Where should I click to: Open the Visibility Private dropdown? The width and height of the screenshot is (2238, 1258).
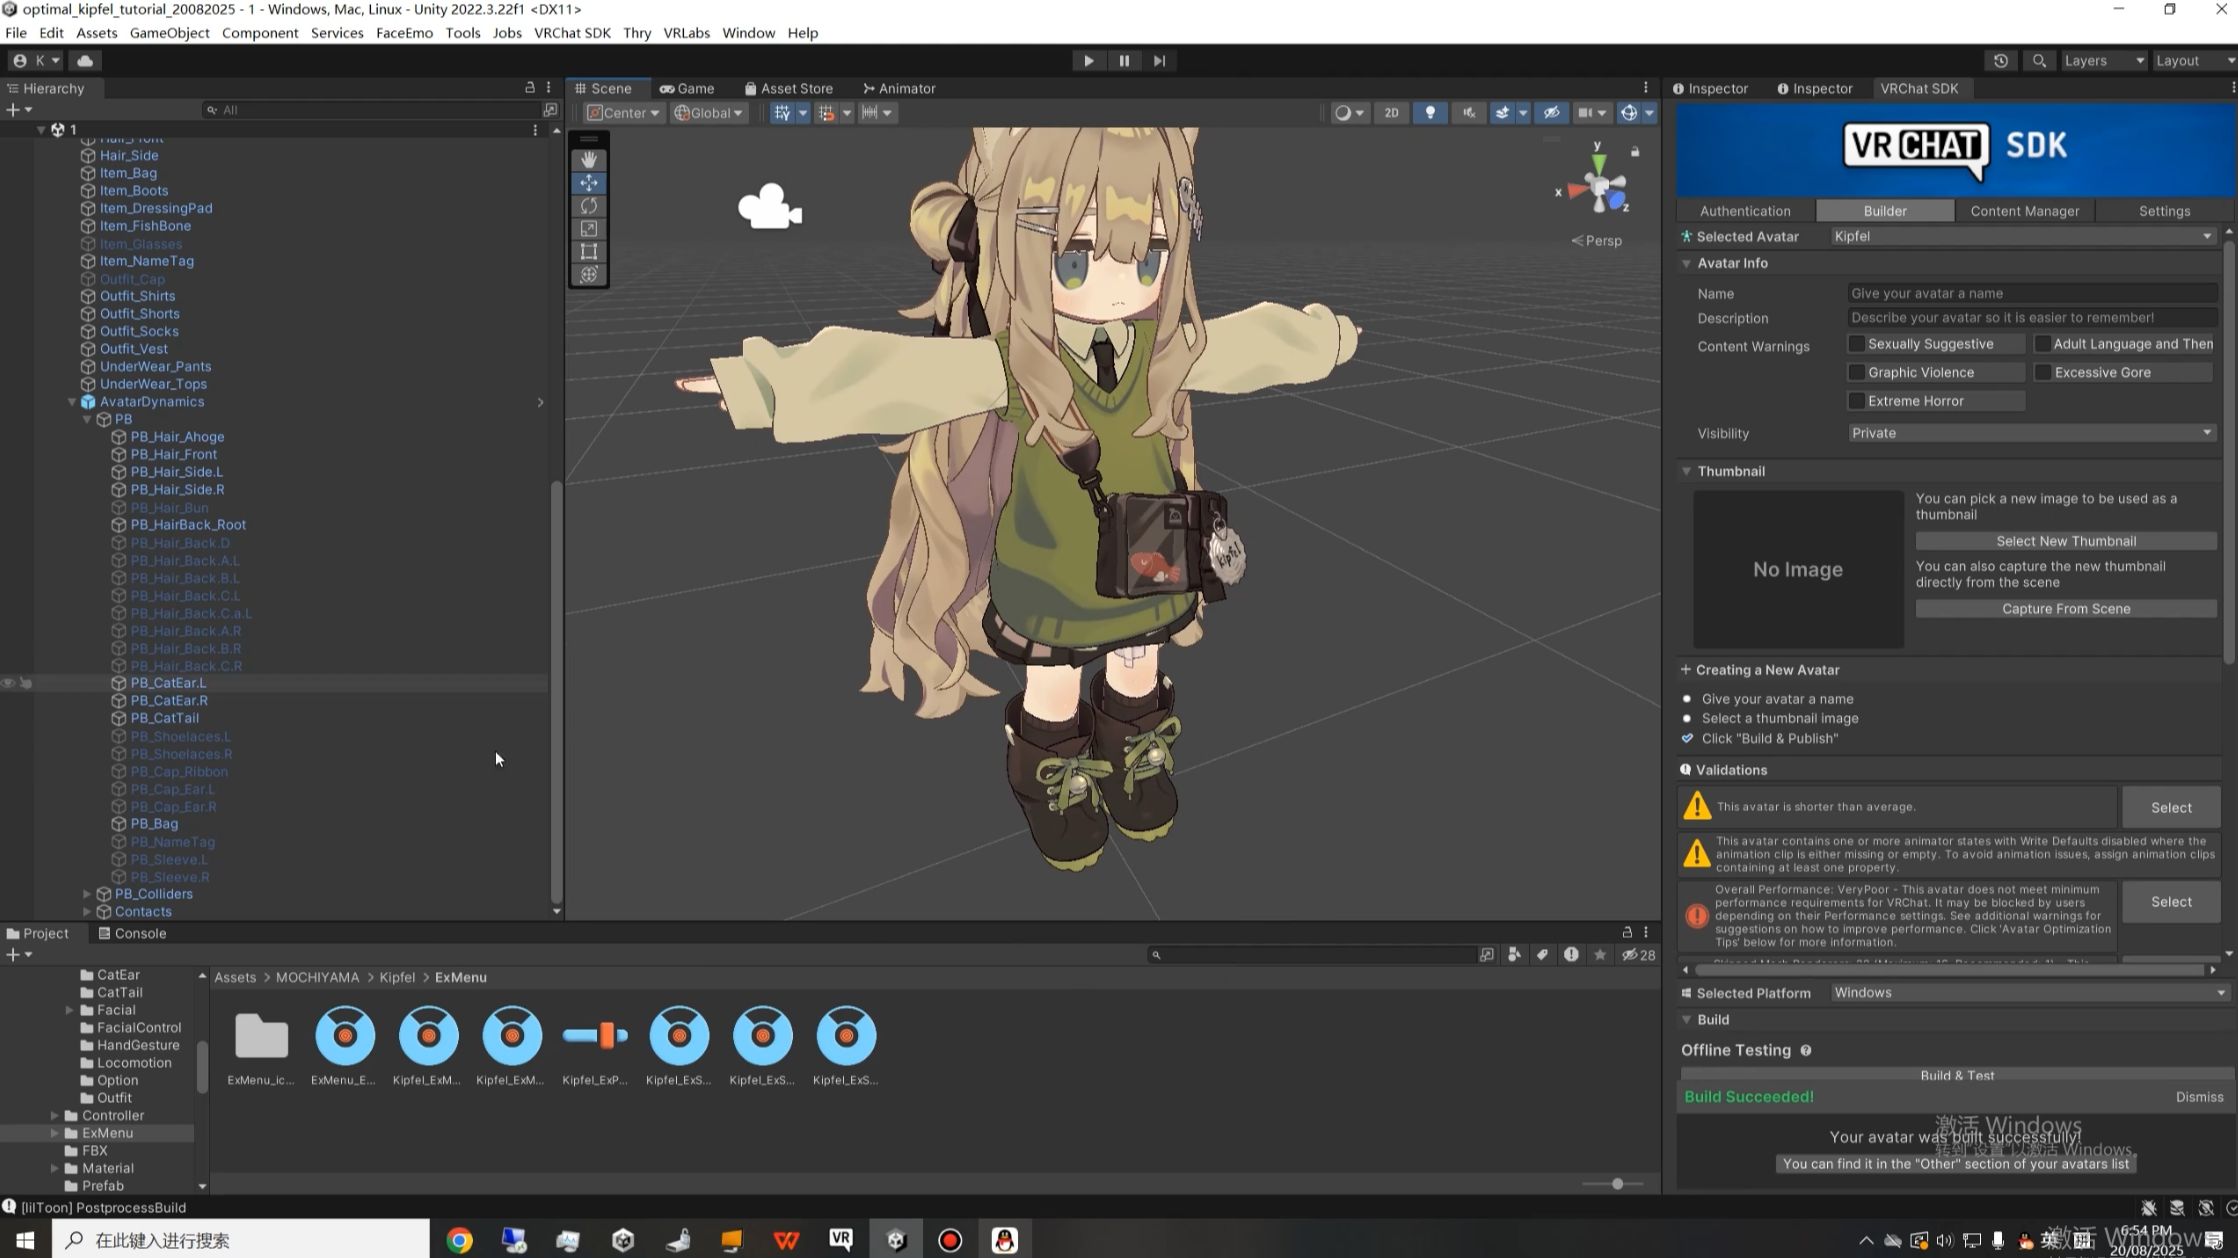pos(2031,433)
